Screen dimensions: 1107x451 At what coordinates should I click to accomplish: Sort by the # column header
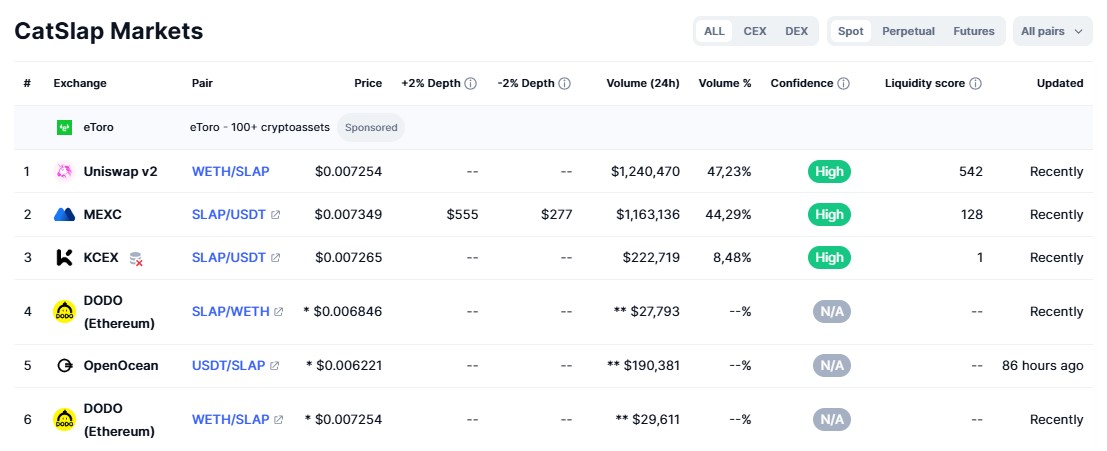[27, 83]
